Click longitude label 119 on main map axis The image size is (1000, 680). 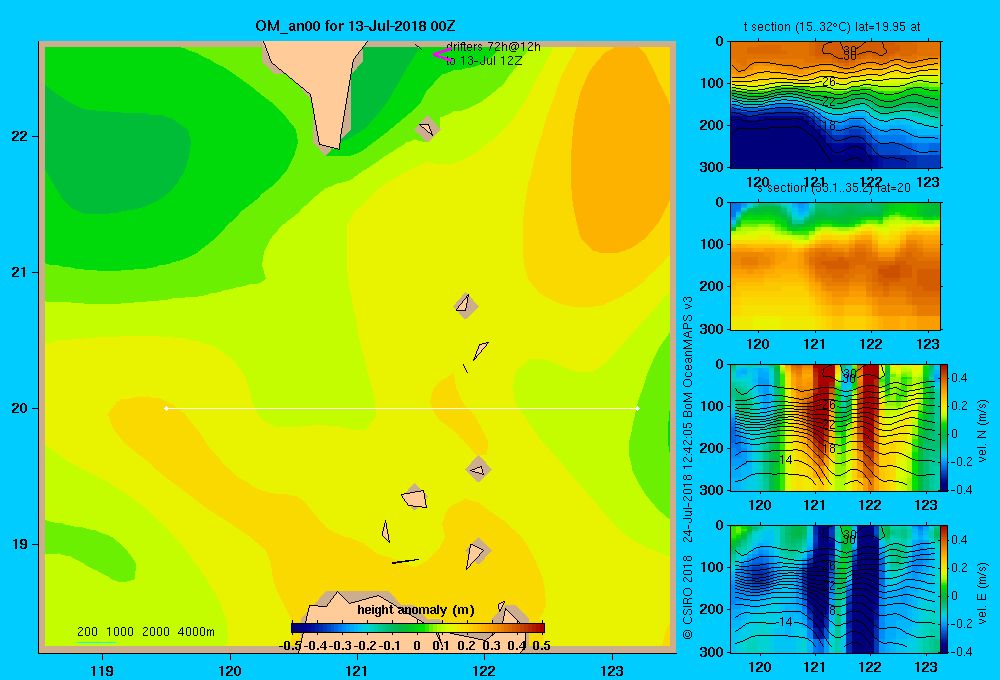coord(102,670)
